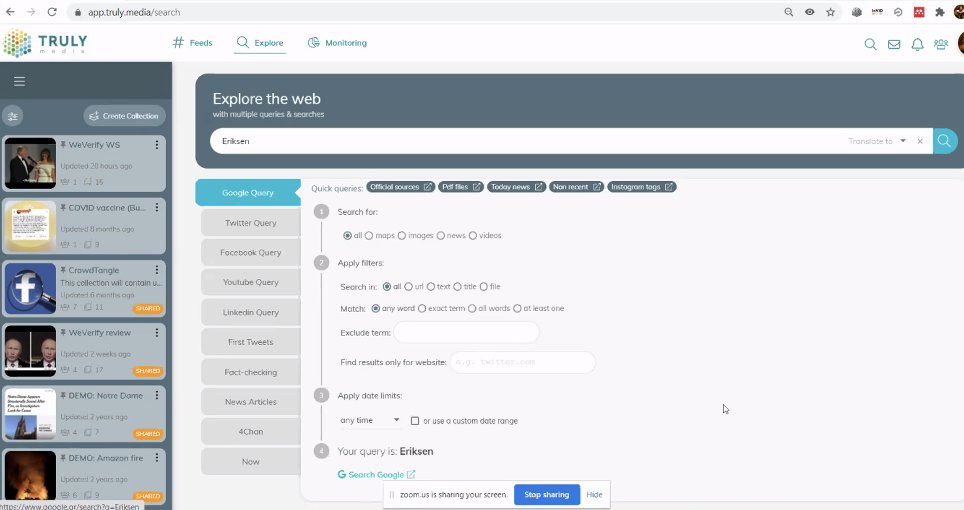Click the browser address bar URL

click(134, 12)
